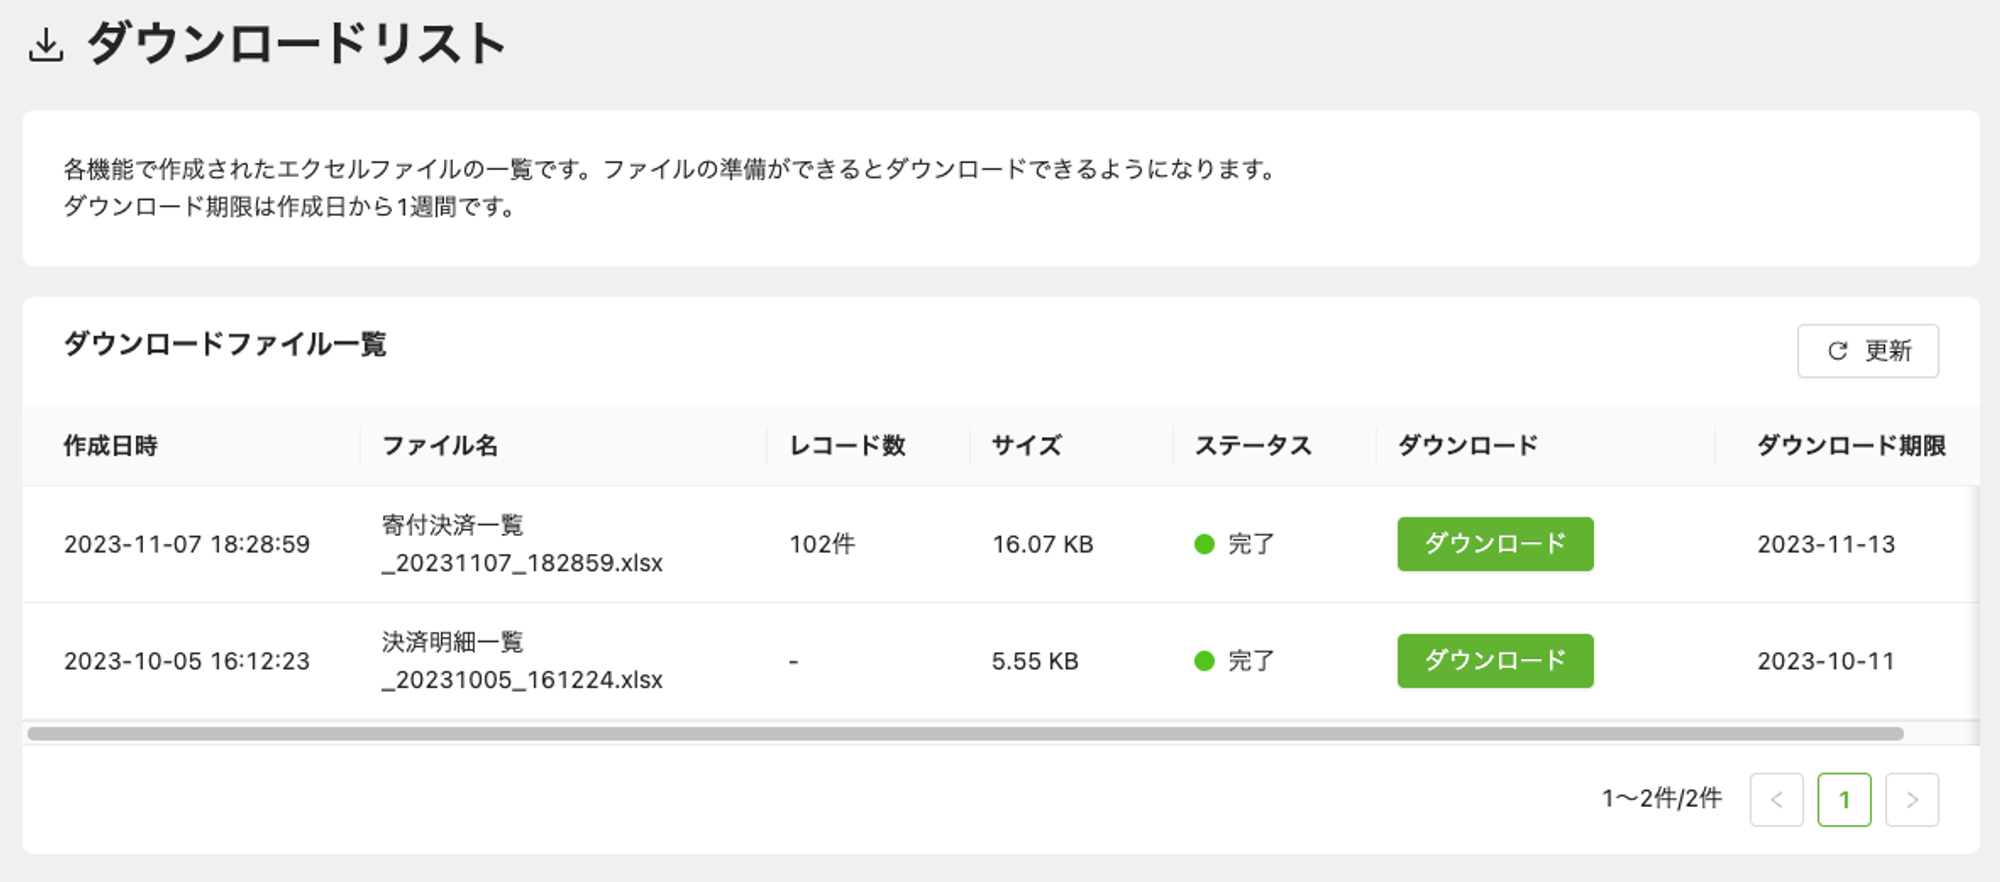Download the 寄付決済一覧 xlsx file
This screenshot has height=882, width=2000.
1494,544
